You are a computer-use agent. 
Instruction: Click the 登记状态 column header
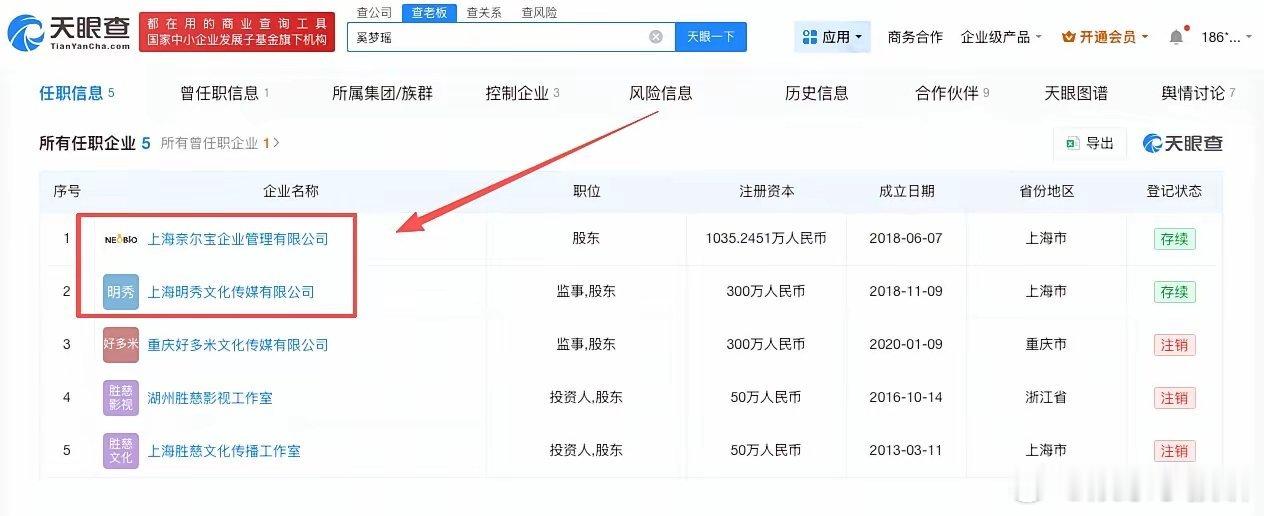(x=1174, y=191)
